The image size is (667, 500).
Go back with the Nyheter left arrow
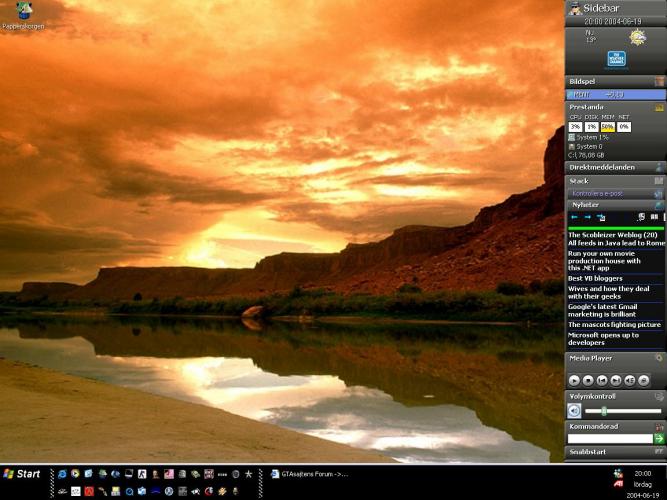[x=574, y=217]
